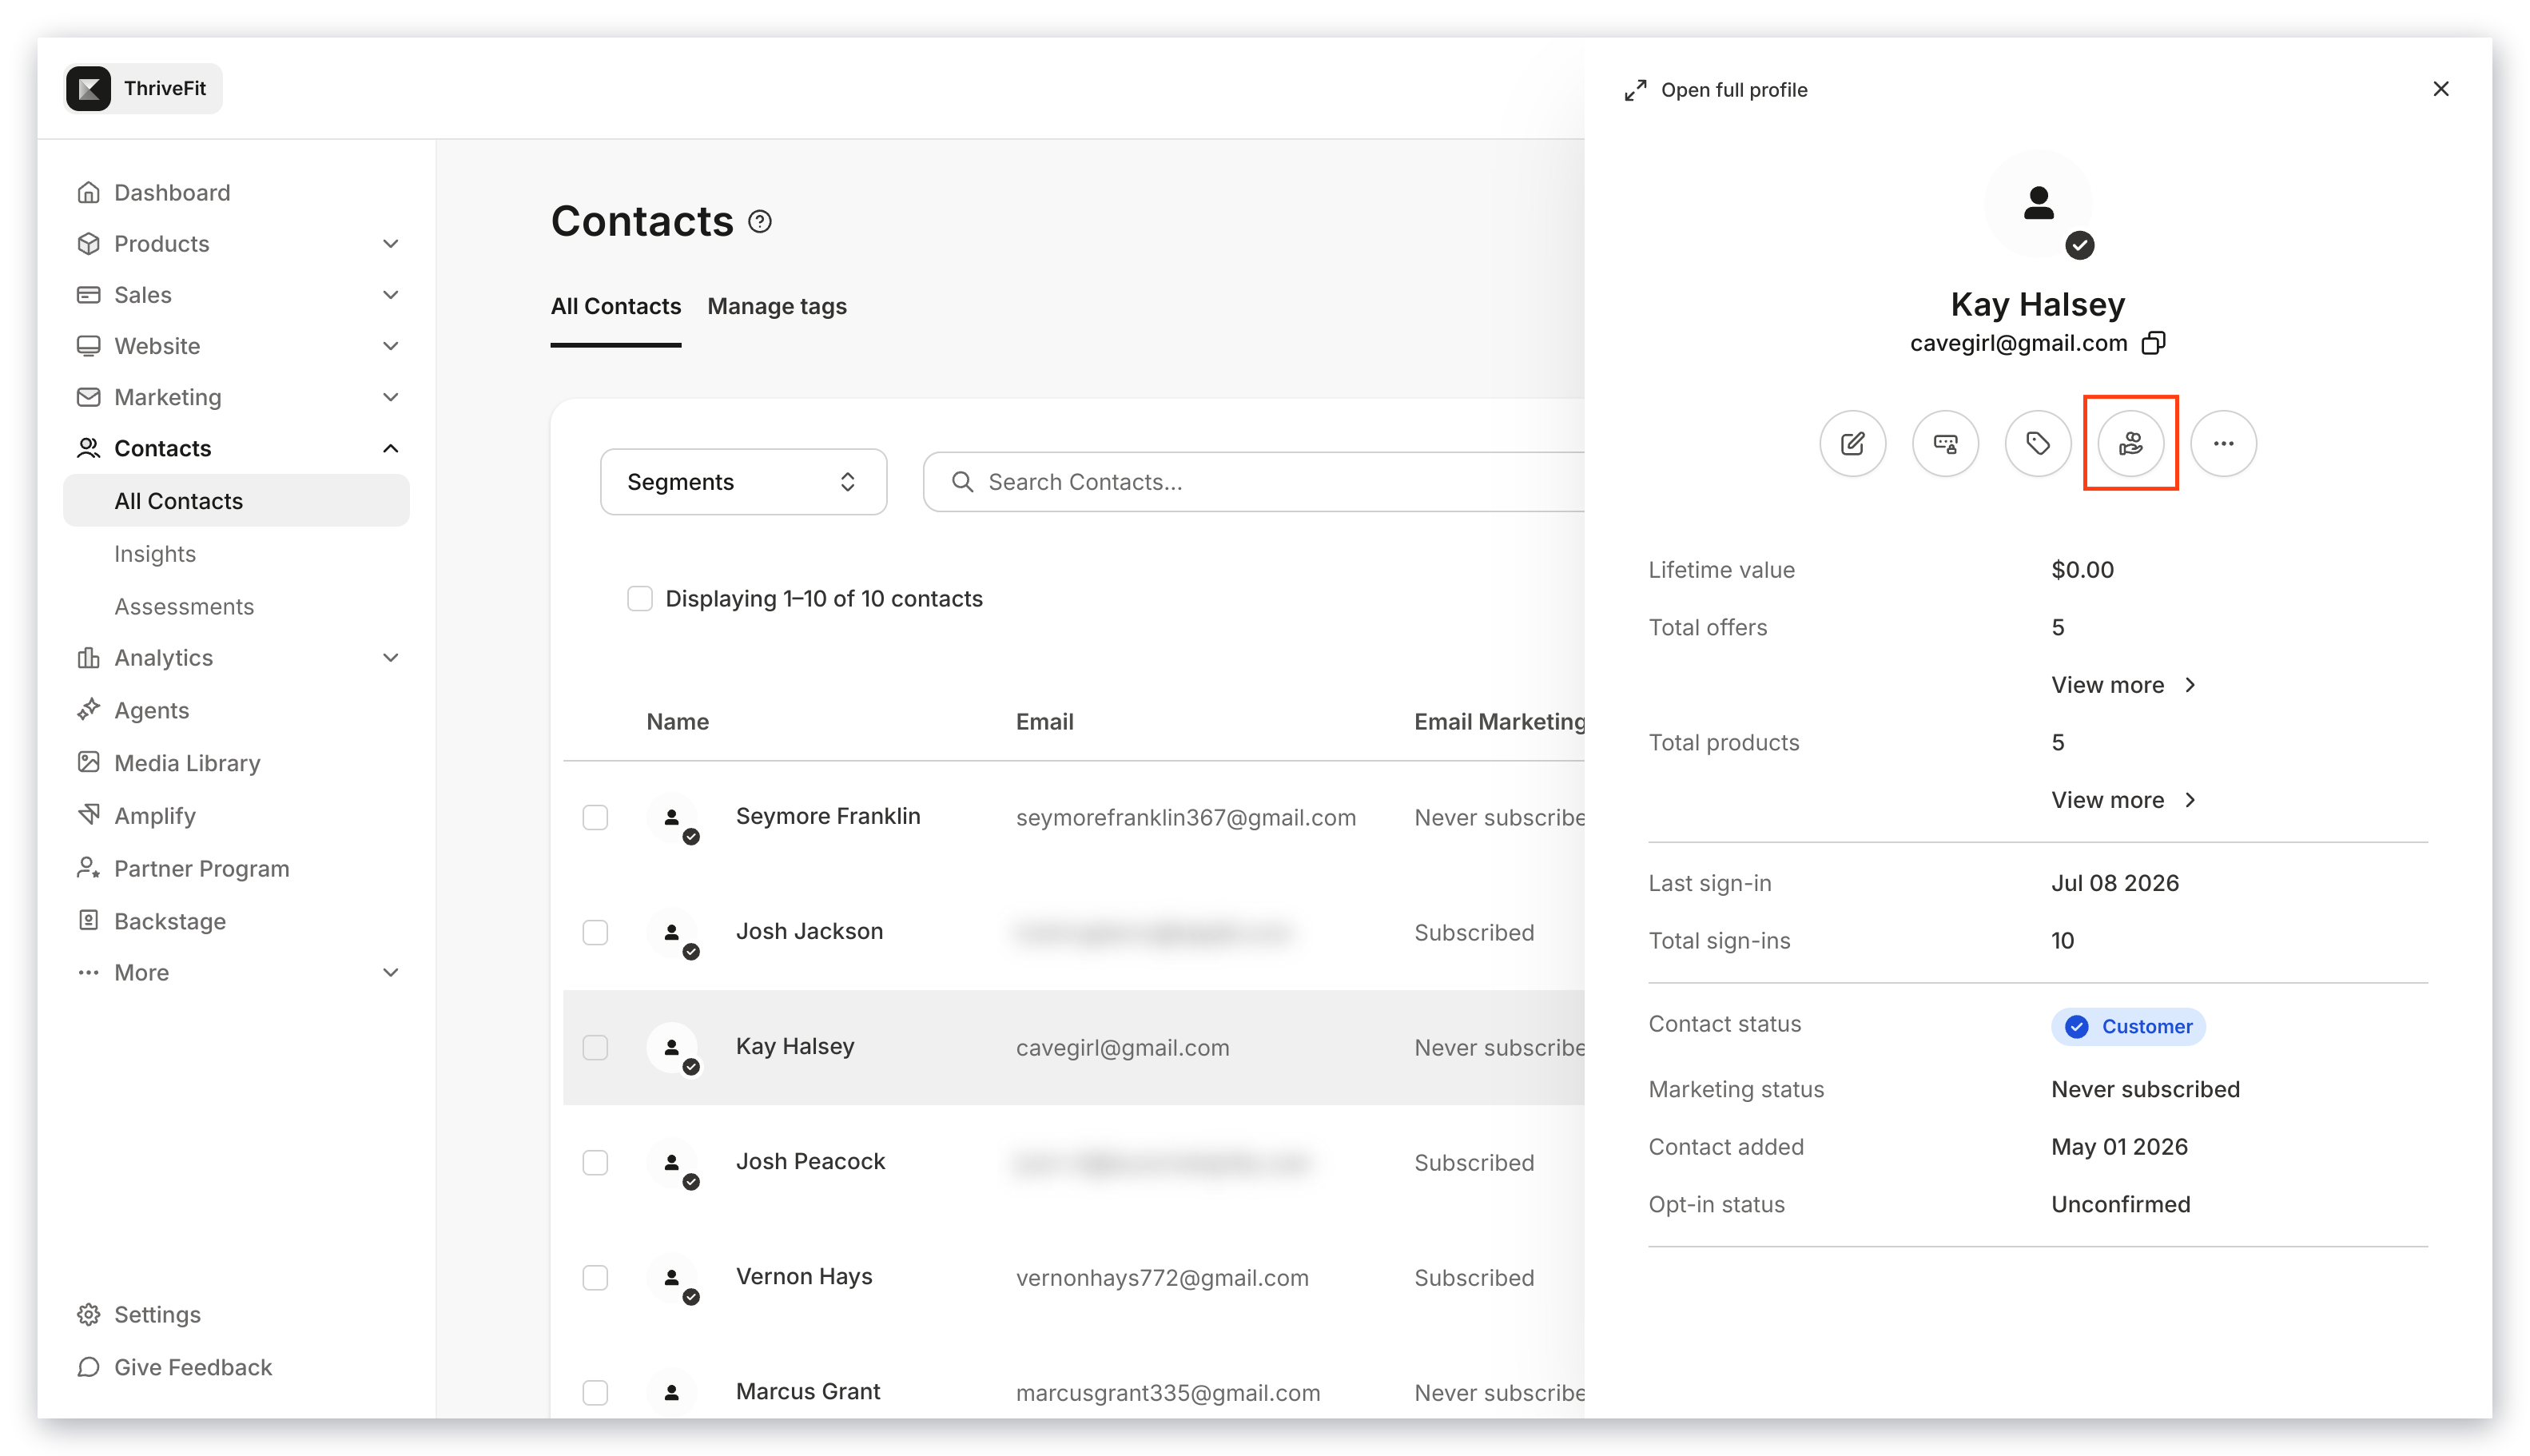2530x1456 pixels.
Task: Click the Give Feedback chat icon
Action: [88, 1366]
